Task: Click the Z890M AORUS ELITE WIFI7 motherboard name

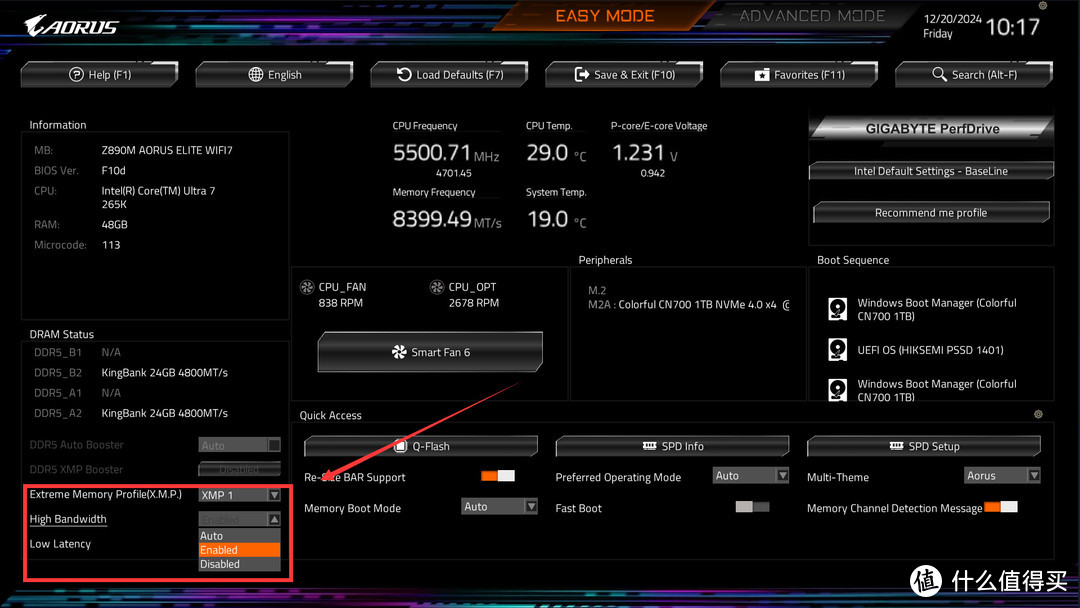Action: (167, 150)
